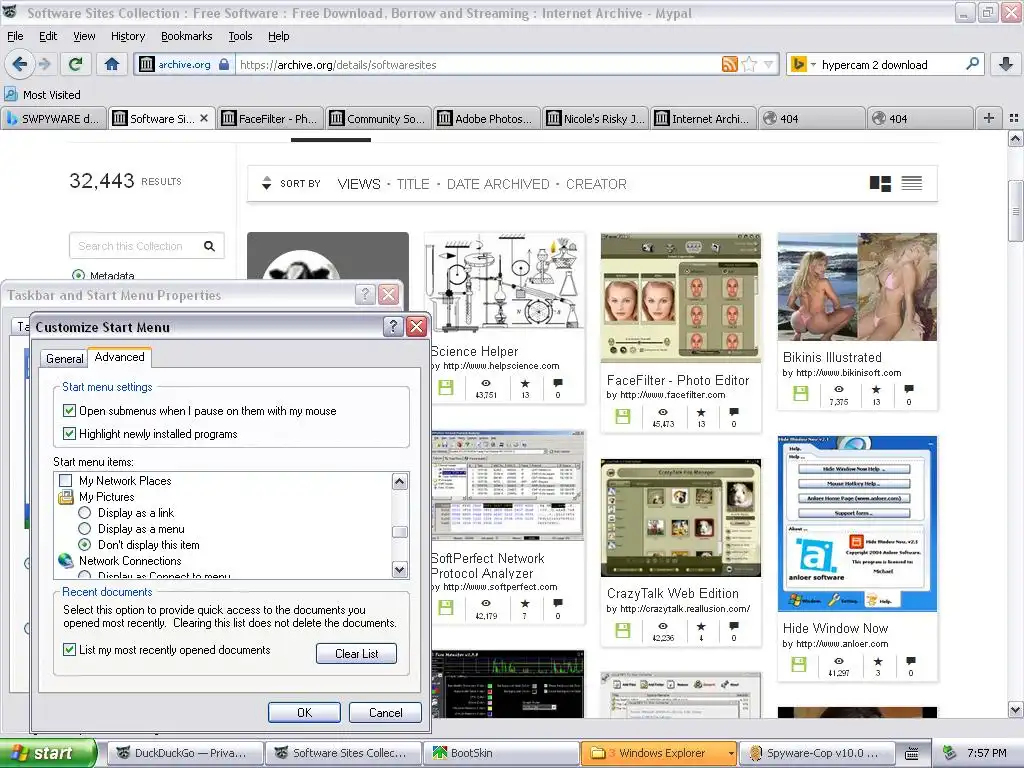Open the search engine selector dropdown
Screen dimensions: 1024x768
point(813,64)
